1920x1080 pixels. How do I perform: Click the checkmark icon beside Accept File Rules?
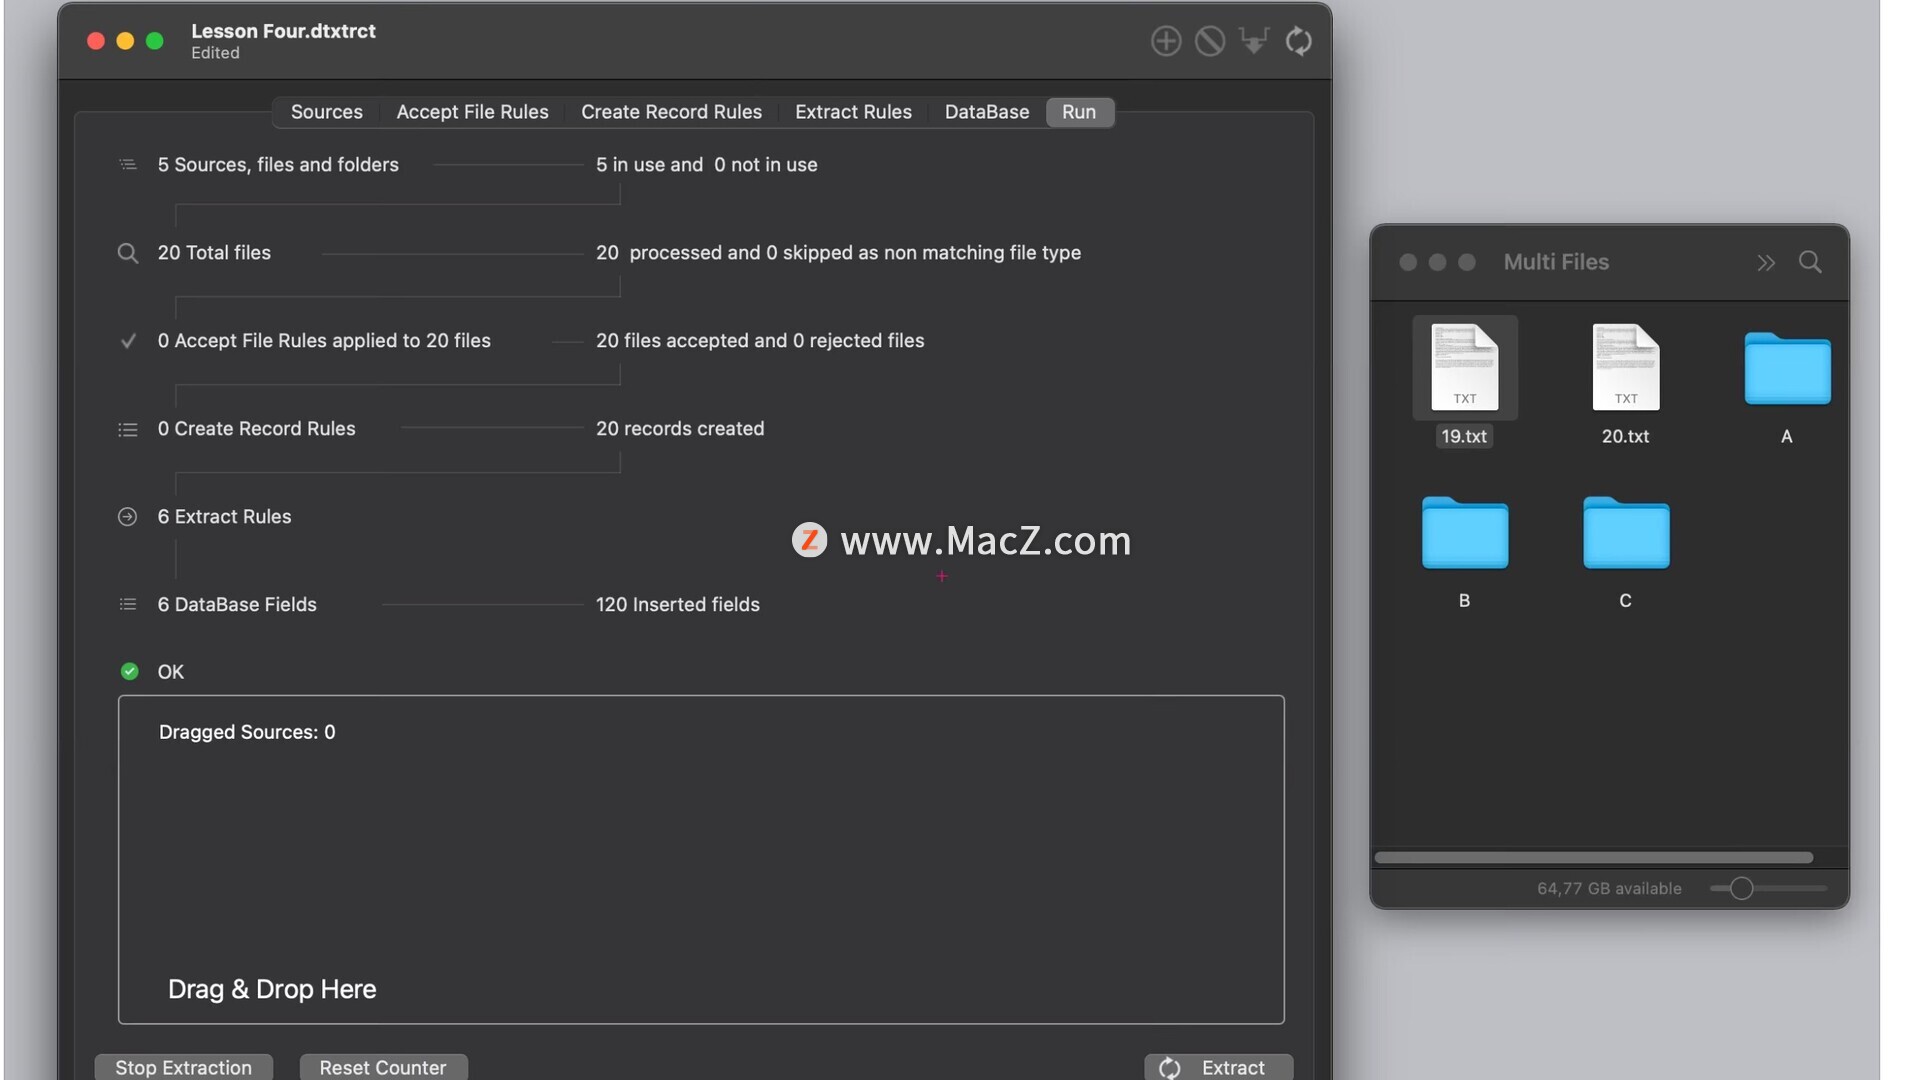click(x=128, y=341)
